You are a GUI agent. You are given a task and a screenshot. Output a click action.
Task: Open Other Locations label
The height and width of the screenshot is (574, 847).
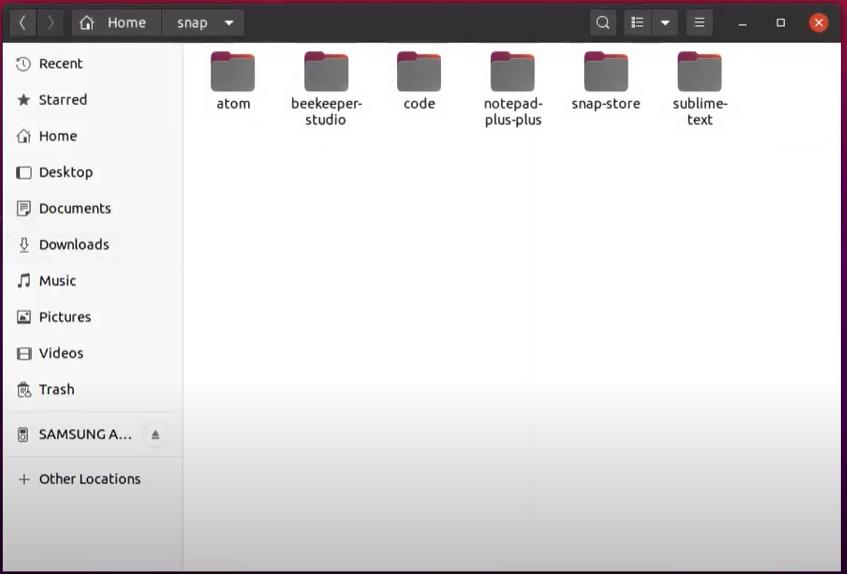(90, 479)
